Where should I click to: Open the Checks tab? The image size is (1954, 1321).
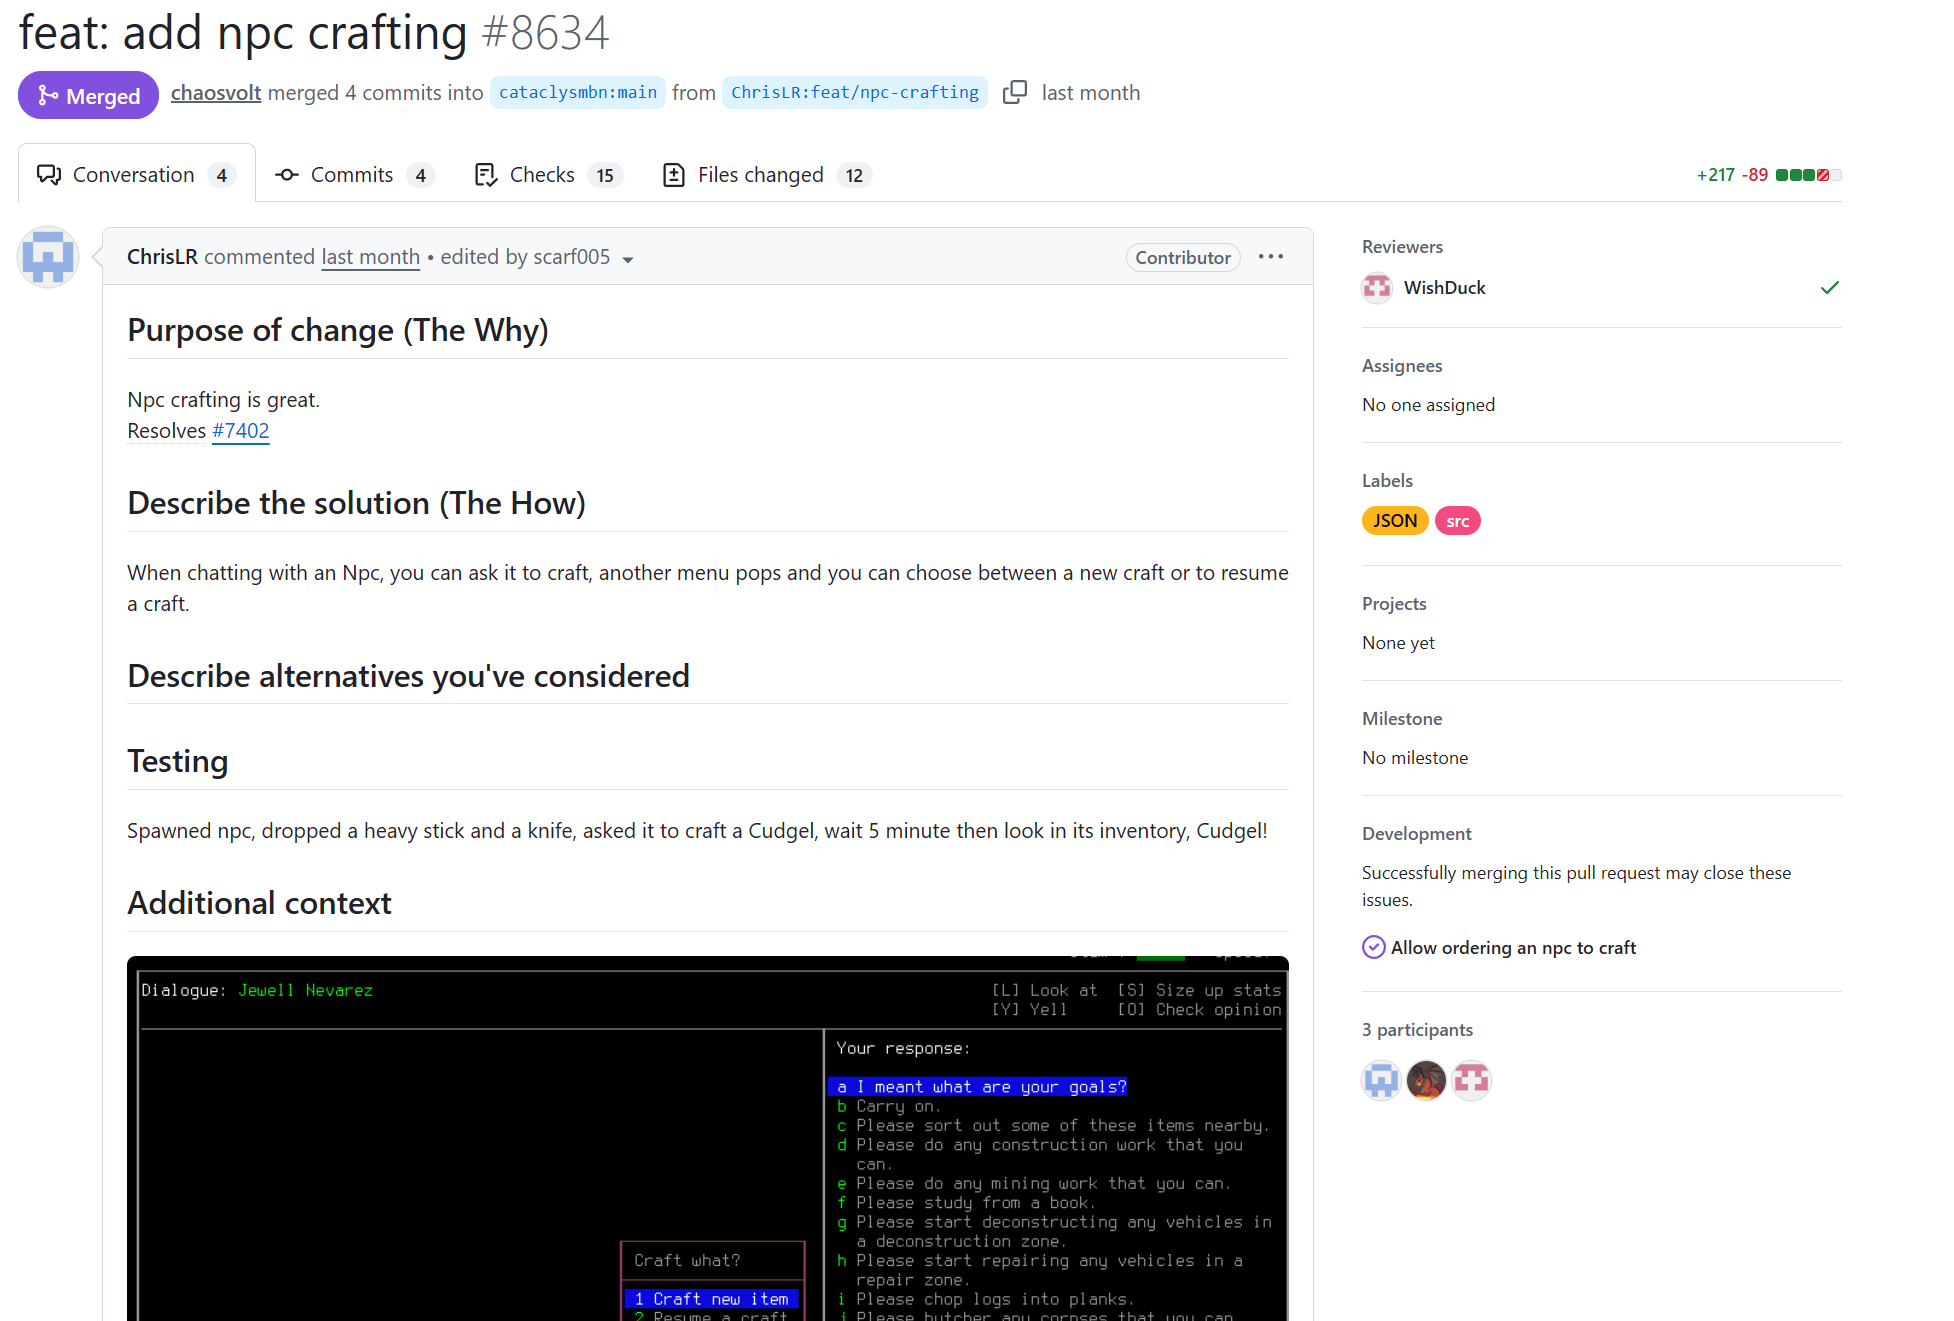[x=548, y=174]
